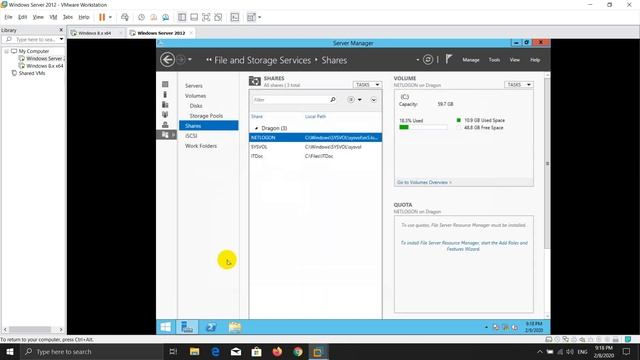Open the pause button power options dropdown
The height and width of the screenshot is (360, 640).
pos(110,17)
